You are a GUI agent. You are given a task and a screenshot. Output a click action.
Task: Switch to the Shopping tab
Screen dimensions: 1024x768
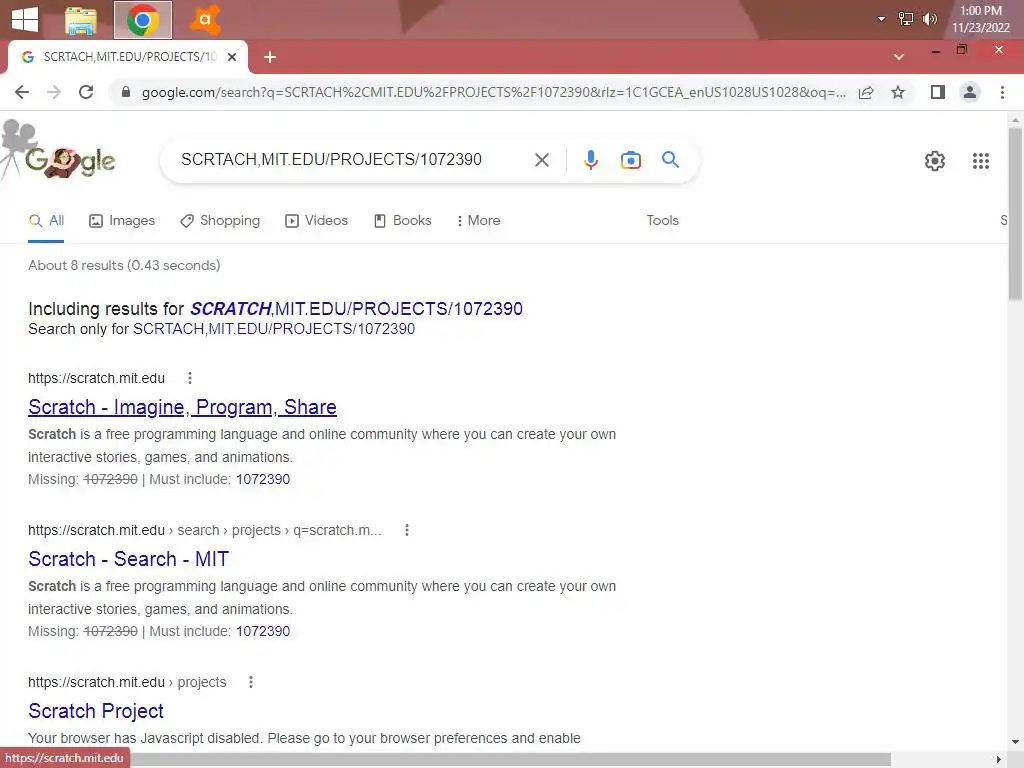220,221
